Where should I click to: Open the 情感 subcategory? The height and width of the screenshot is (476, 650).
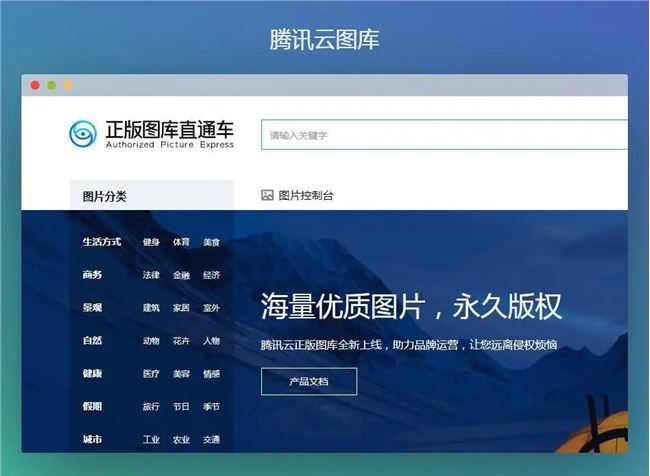[x=211, y=374]
